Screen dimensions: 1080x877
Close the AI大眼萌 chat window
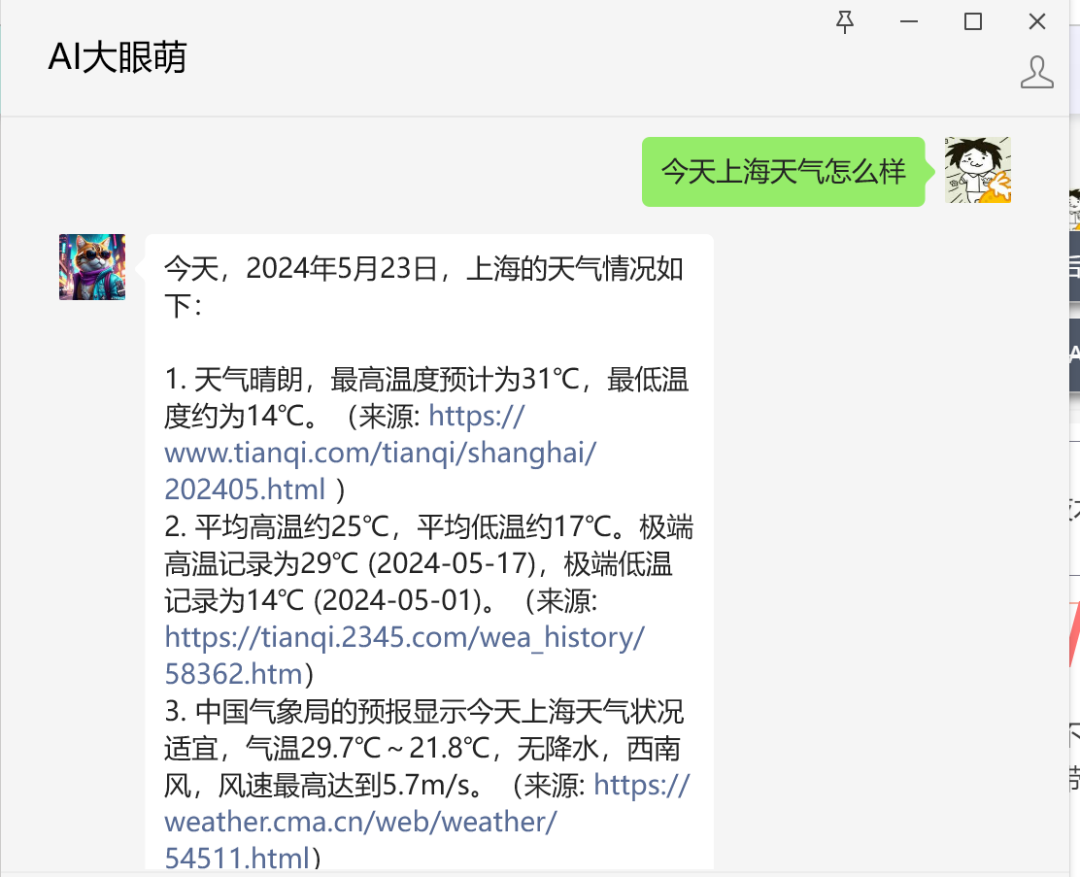coord(1037,22)
